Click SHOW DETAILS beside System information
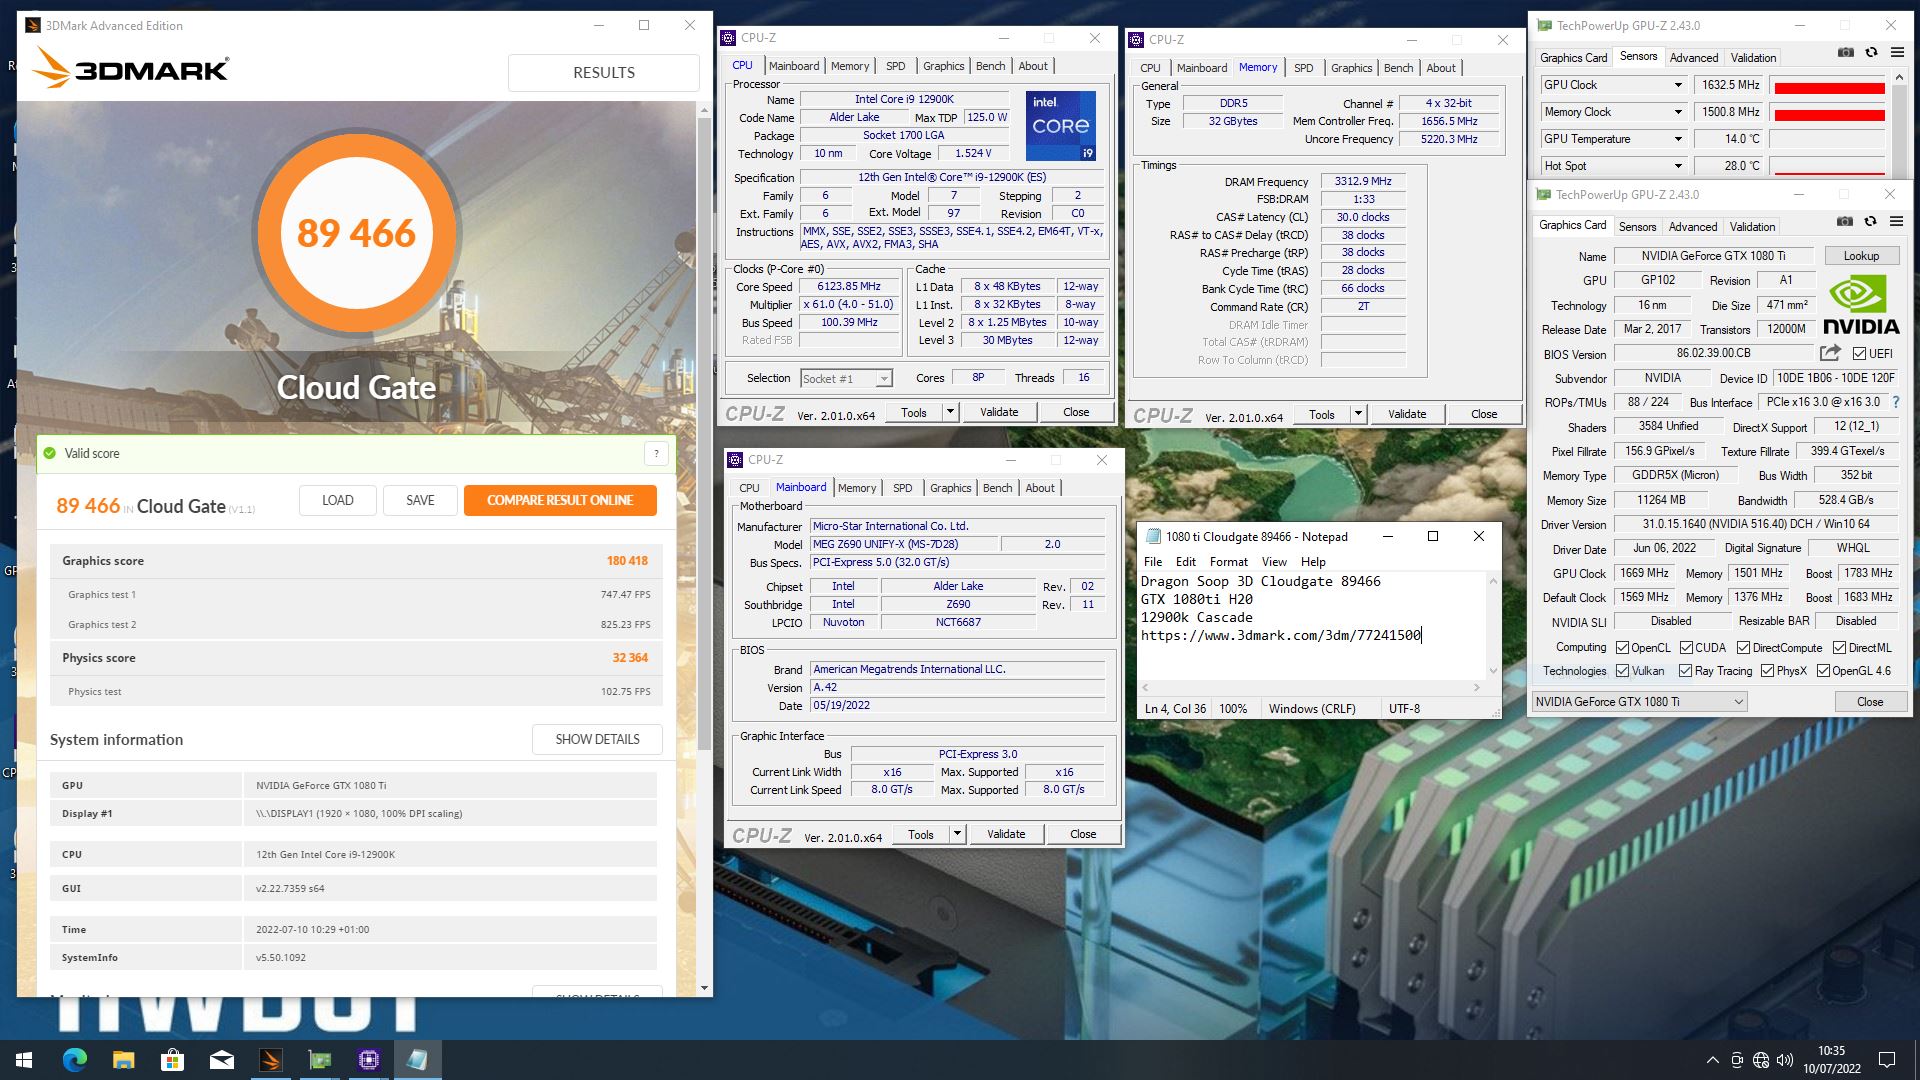The height and width of the screenshot is (1080, 1920). tap(597, 739)
